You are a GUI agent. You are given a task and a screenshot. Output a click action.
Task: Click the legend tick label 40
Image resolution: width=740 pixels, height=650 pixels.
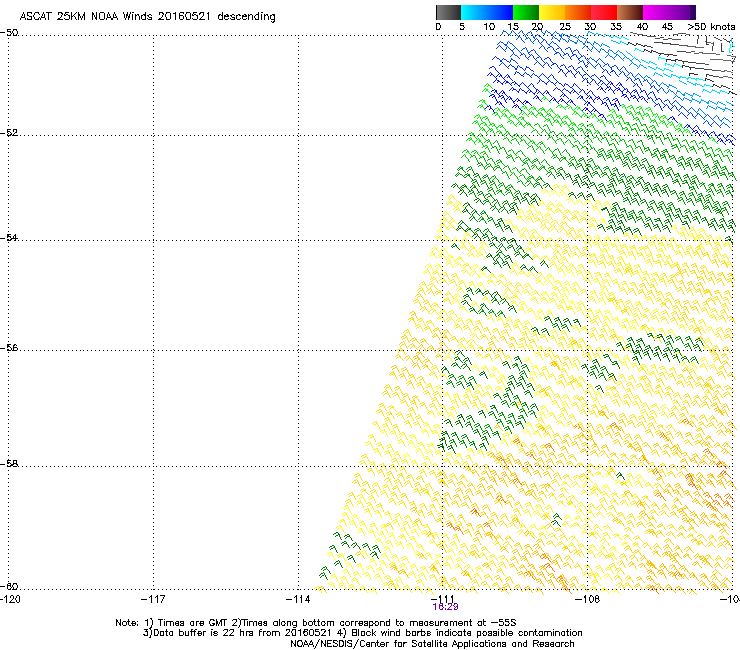pos(642,27)
